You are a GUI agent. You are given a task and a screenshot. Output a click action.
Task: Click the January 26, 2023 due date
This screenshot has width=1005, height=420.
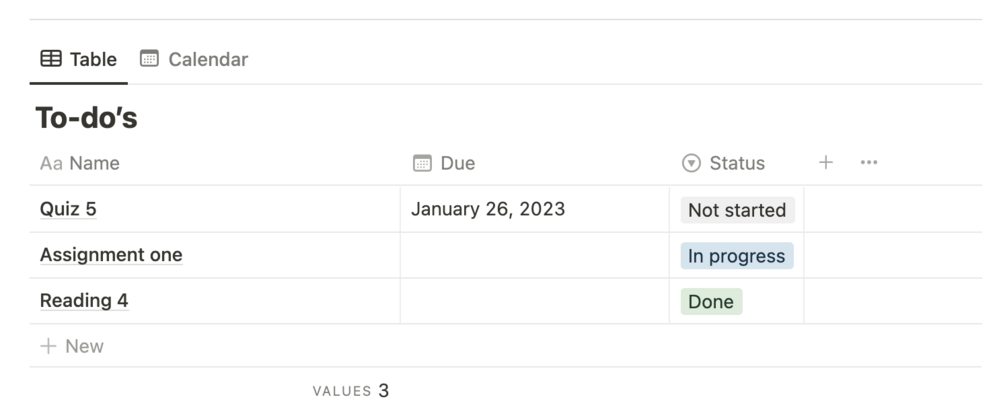click(x=488, y=209)
